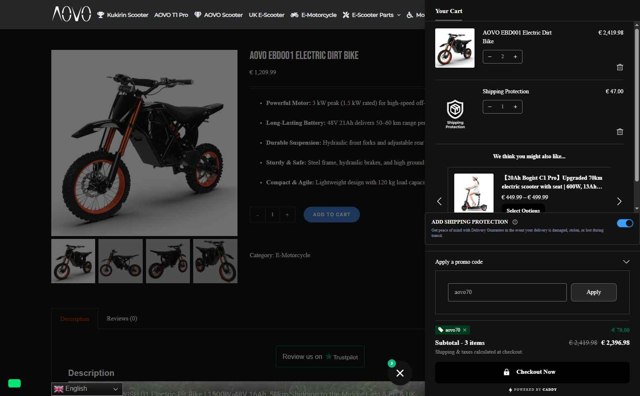Click the Apply promo button
The height and width of the screenshot is (396, 640).
593,292
